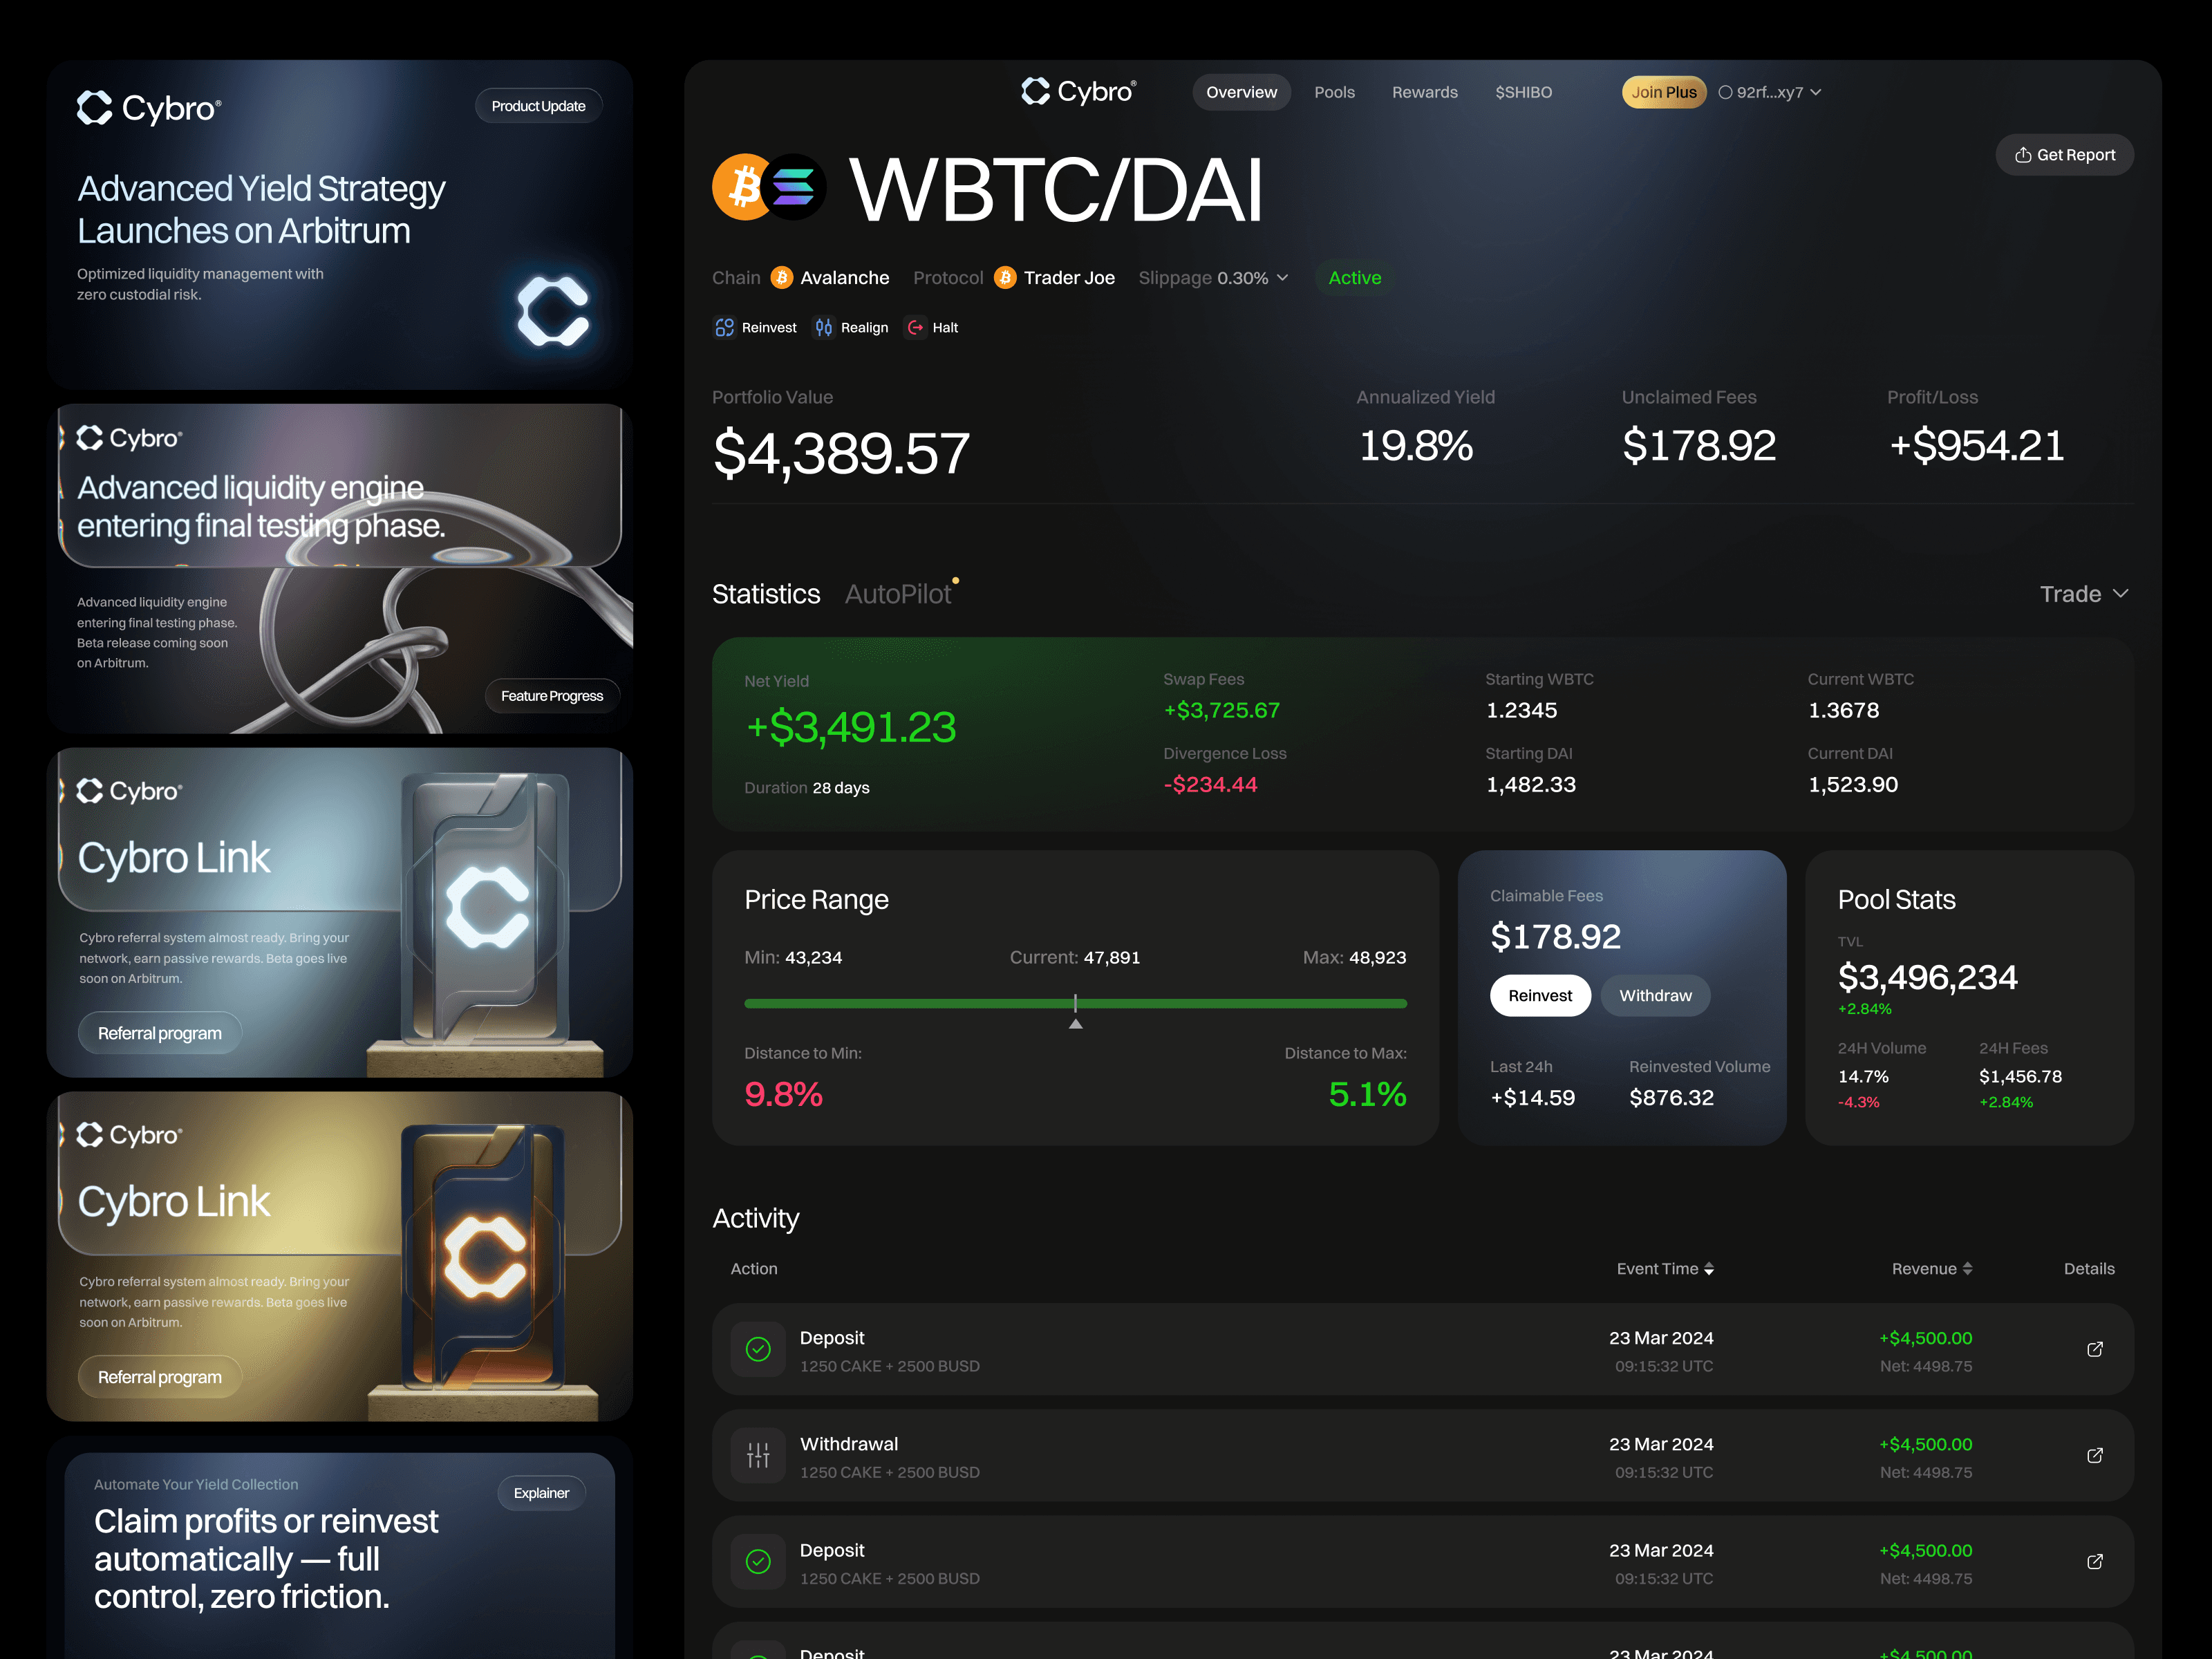Click the Realign candlestick icon
The width and height of the screenshot is (2212, 1659).
(x=823, y=327)
